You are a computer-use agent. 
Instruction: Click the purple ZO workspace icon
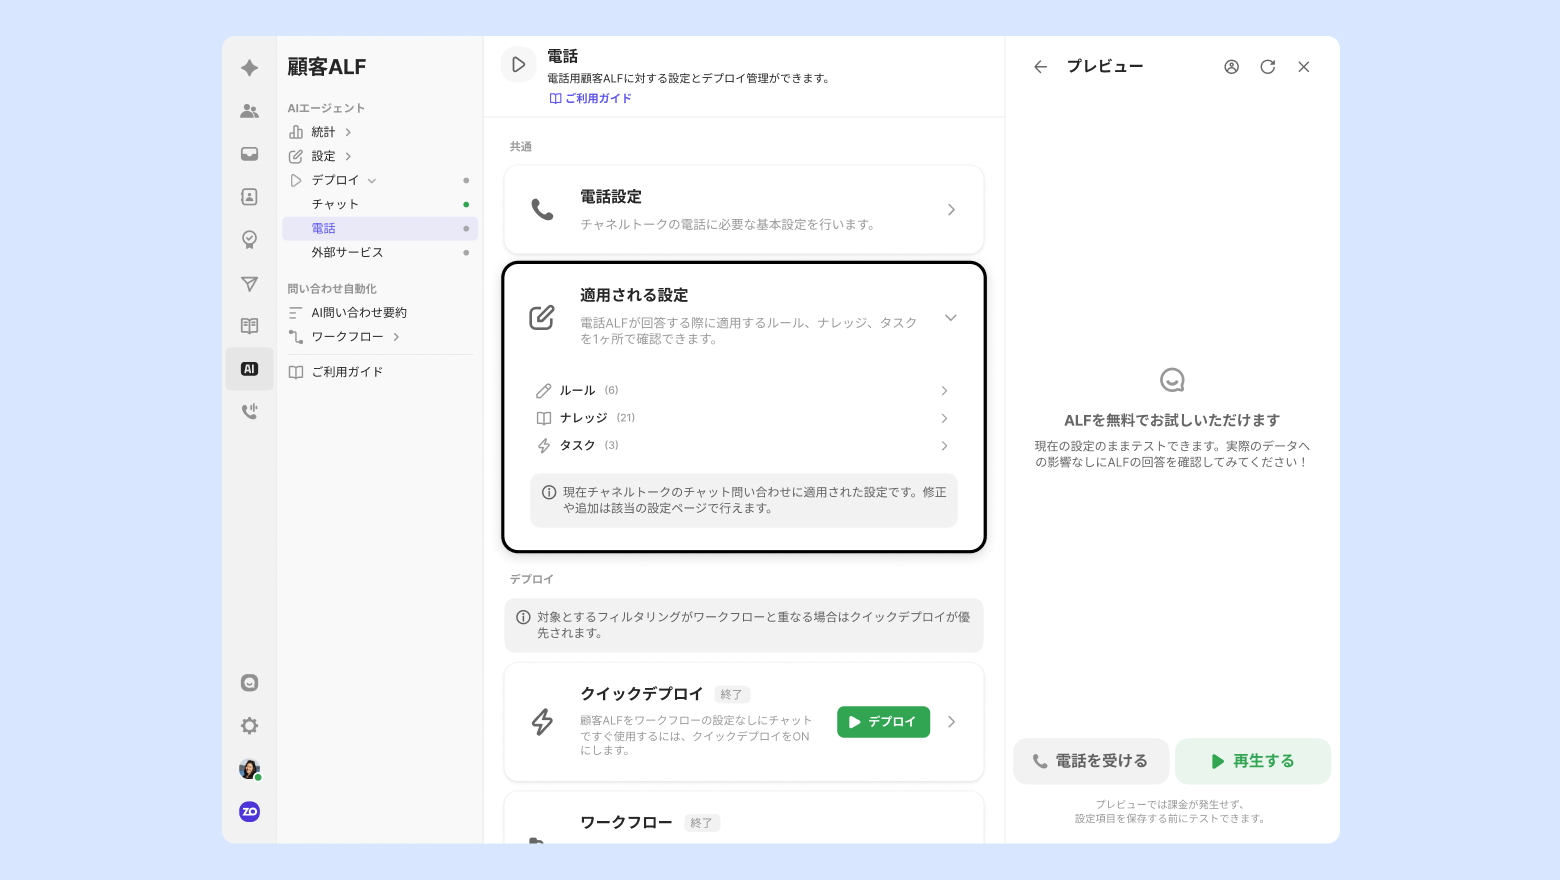tap(250, 812)
